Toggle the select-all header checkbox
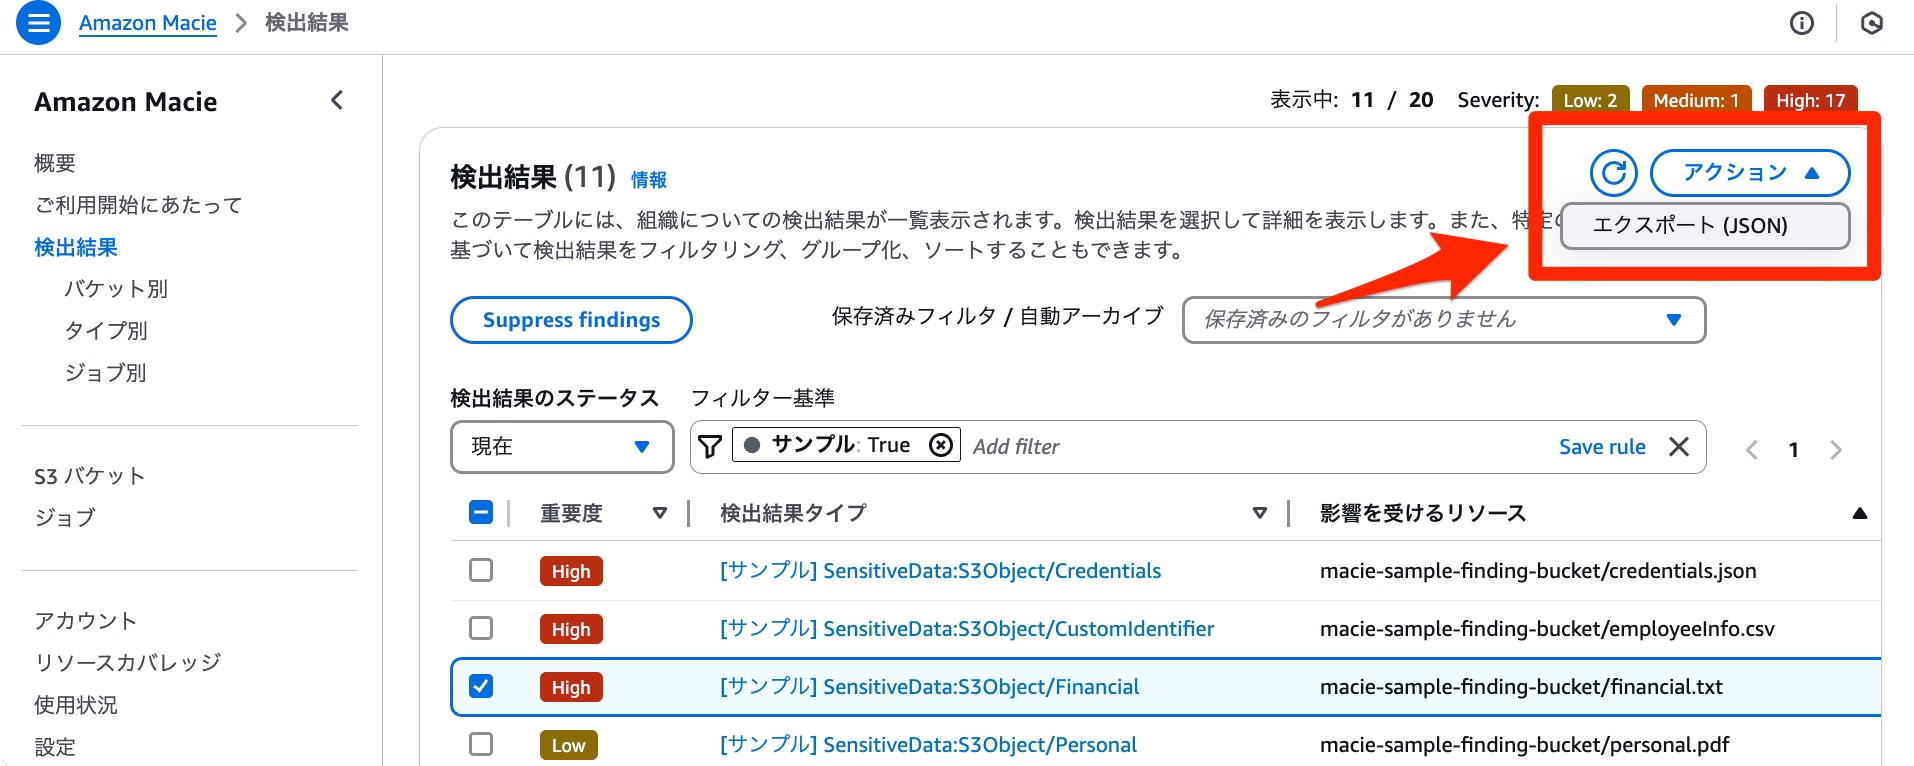Screen dimensions: 1914x766 click(481, 512)
